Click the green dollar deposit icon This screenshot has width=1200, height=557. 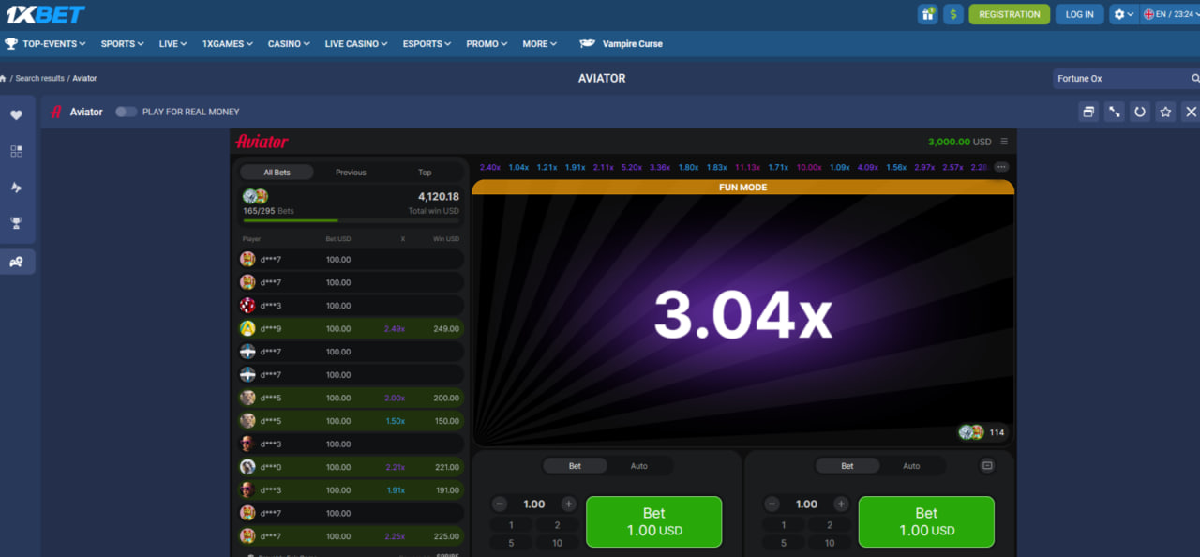pos(953,14)
